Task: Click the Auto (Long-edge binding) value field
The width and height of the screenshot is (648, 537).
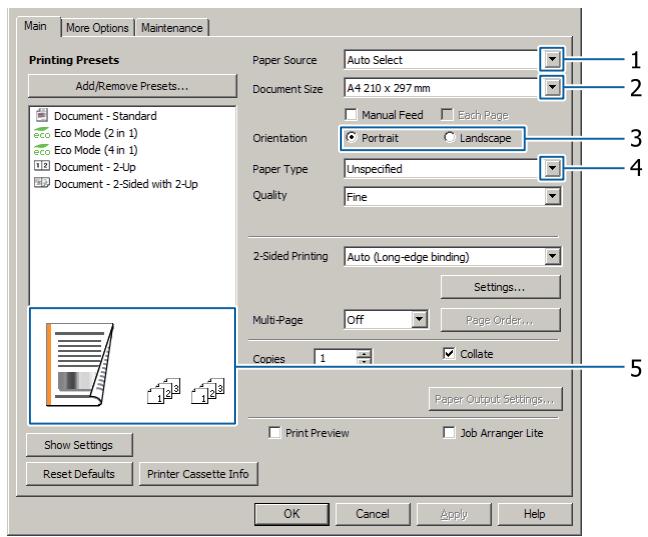Action: tap(443, 257)
